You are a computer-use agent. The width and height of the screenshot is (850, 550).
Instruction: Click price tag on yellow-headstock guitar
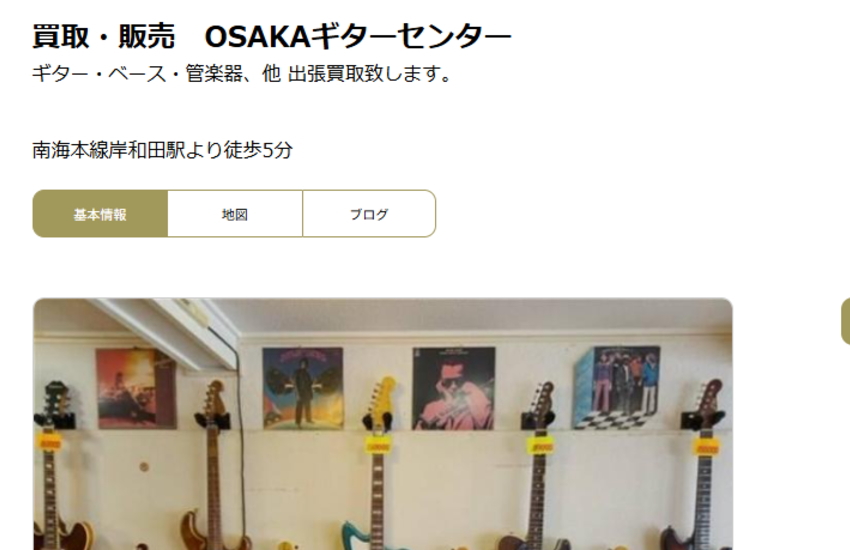click(x=378, y=444)
